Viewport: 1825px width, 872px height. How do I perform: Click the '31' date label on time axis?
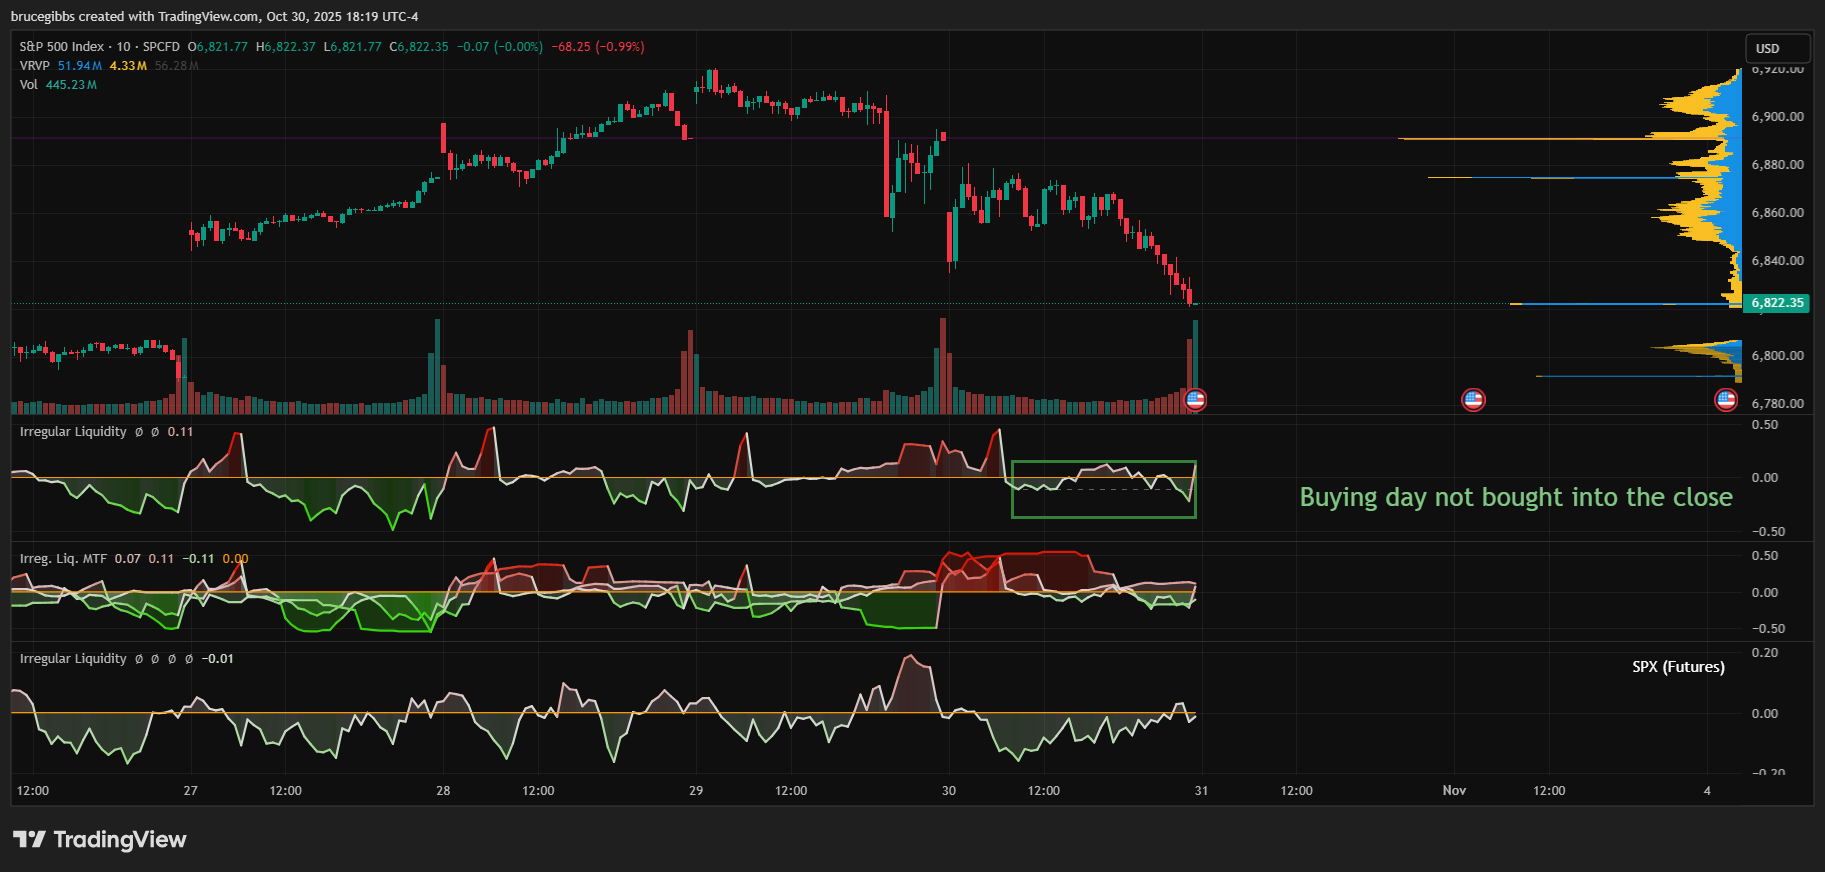[1201, 791]
